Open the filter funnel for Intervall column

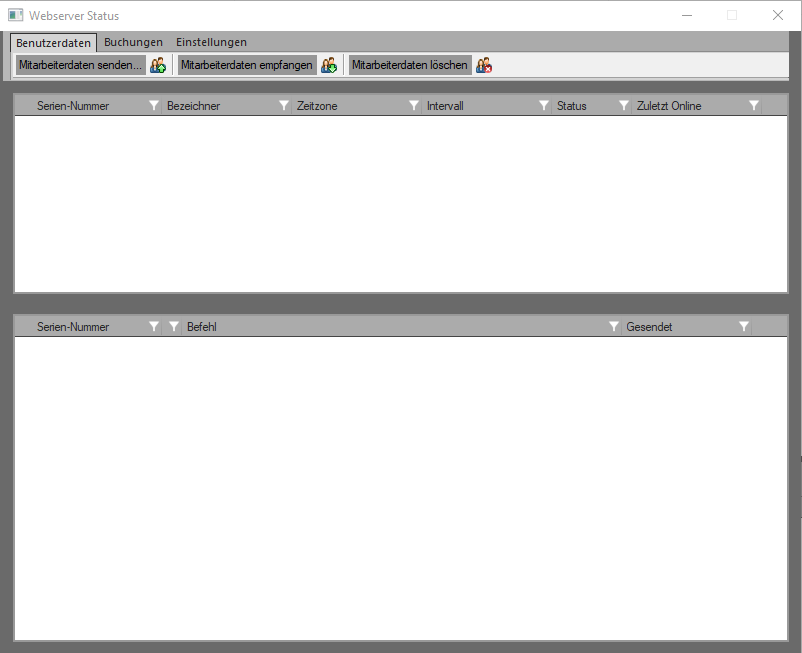click(x=544, y=106)
